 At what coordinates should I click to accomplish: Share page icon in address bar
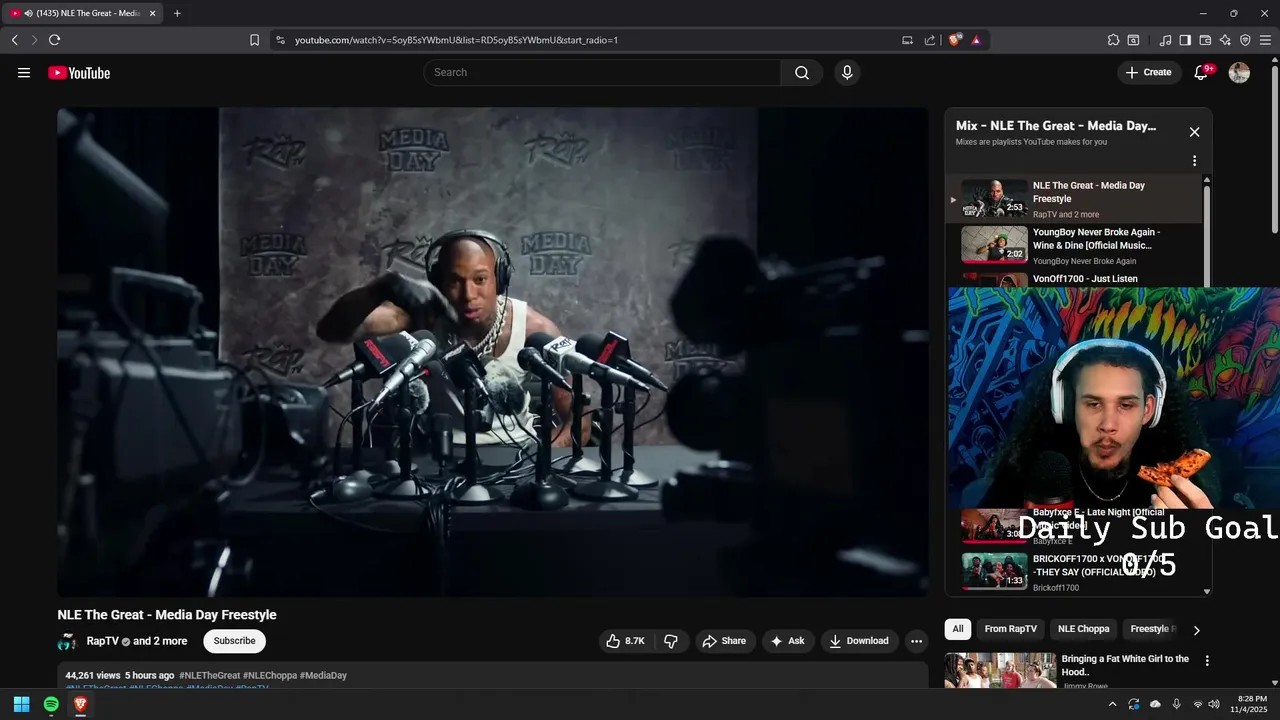(x=930, y=40)
